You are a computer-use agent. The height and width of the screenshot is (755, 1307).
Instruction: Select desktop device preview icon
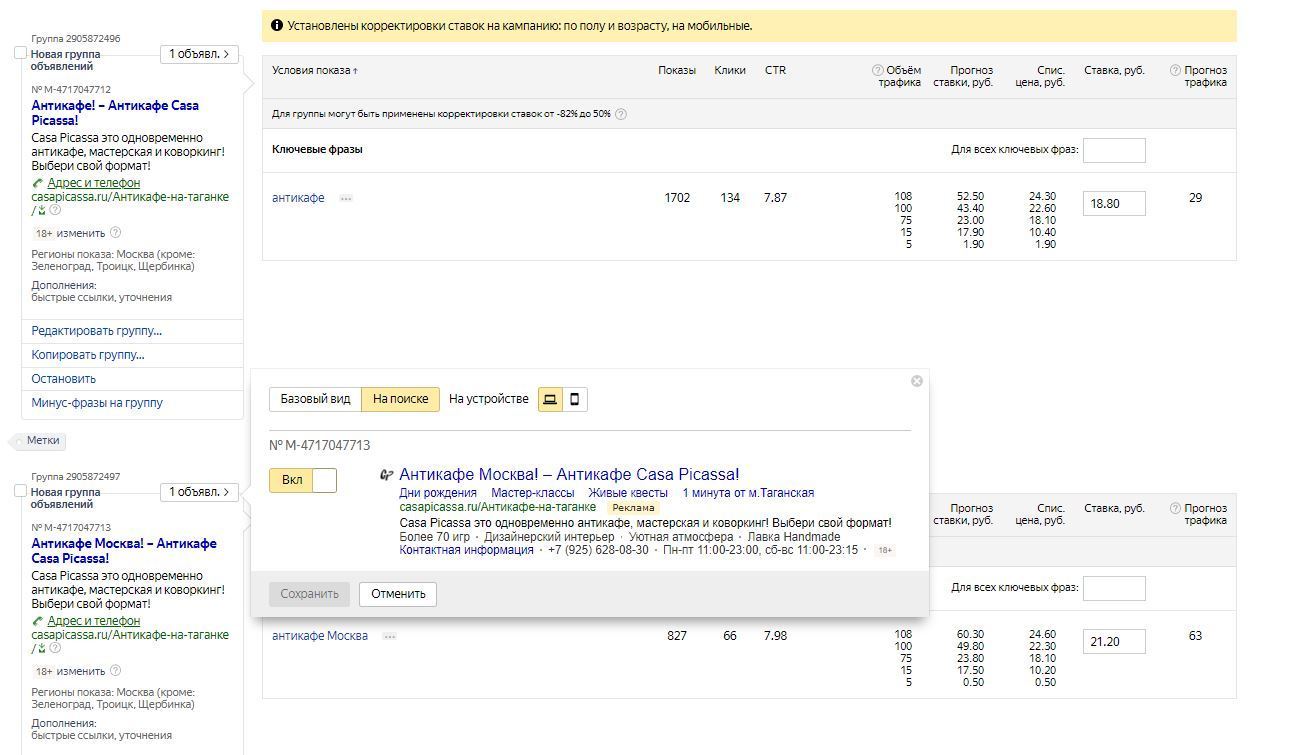(550, 399)
